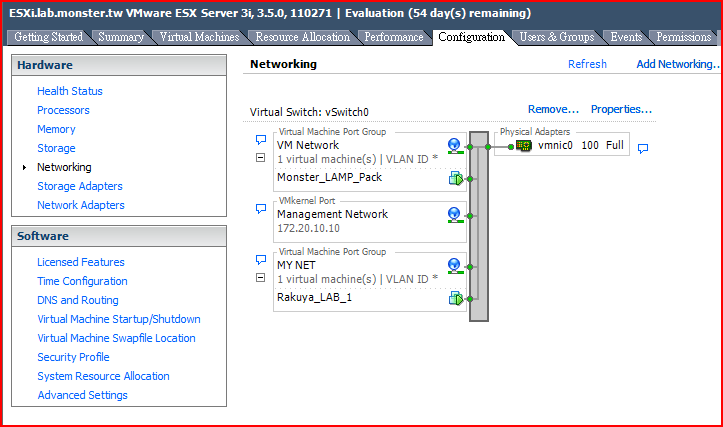Switch to the Events tab
Screen dimensions: 723x427
pyautogui.click(x=626, y=37)
